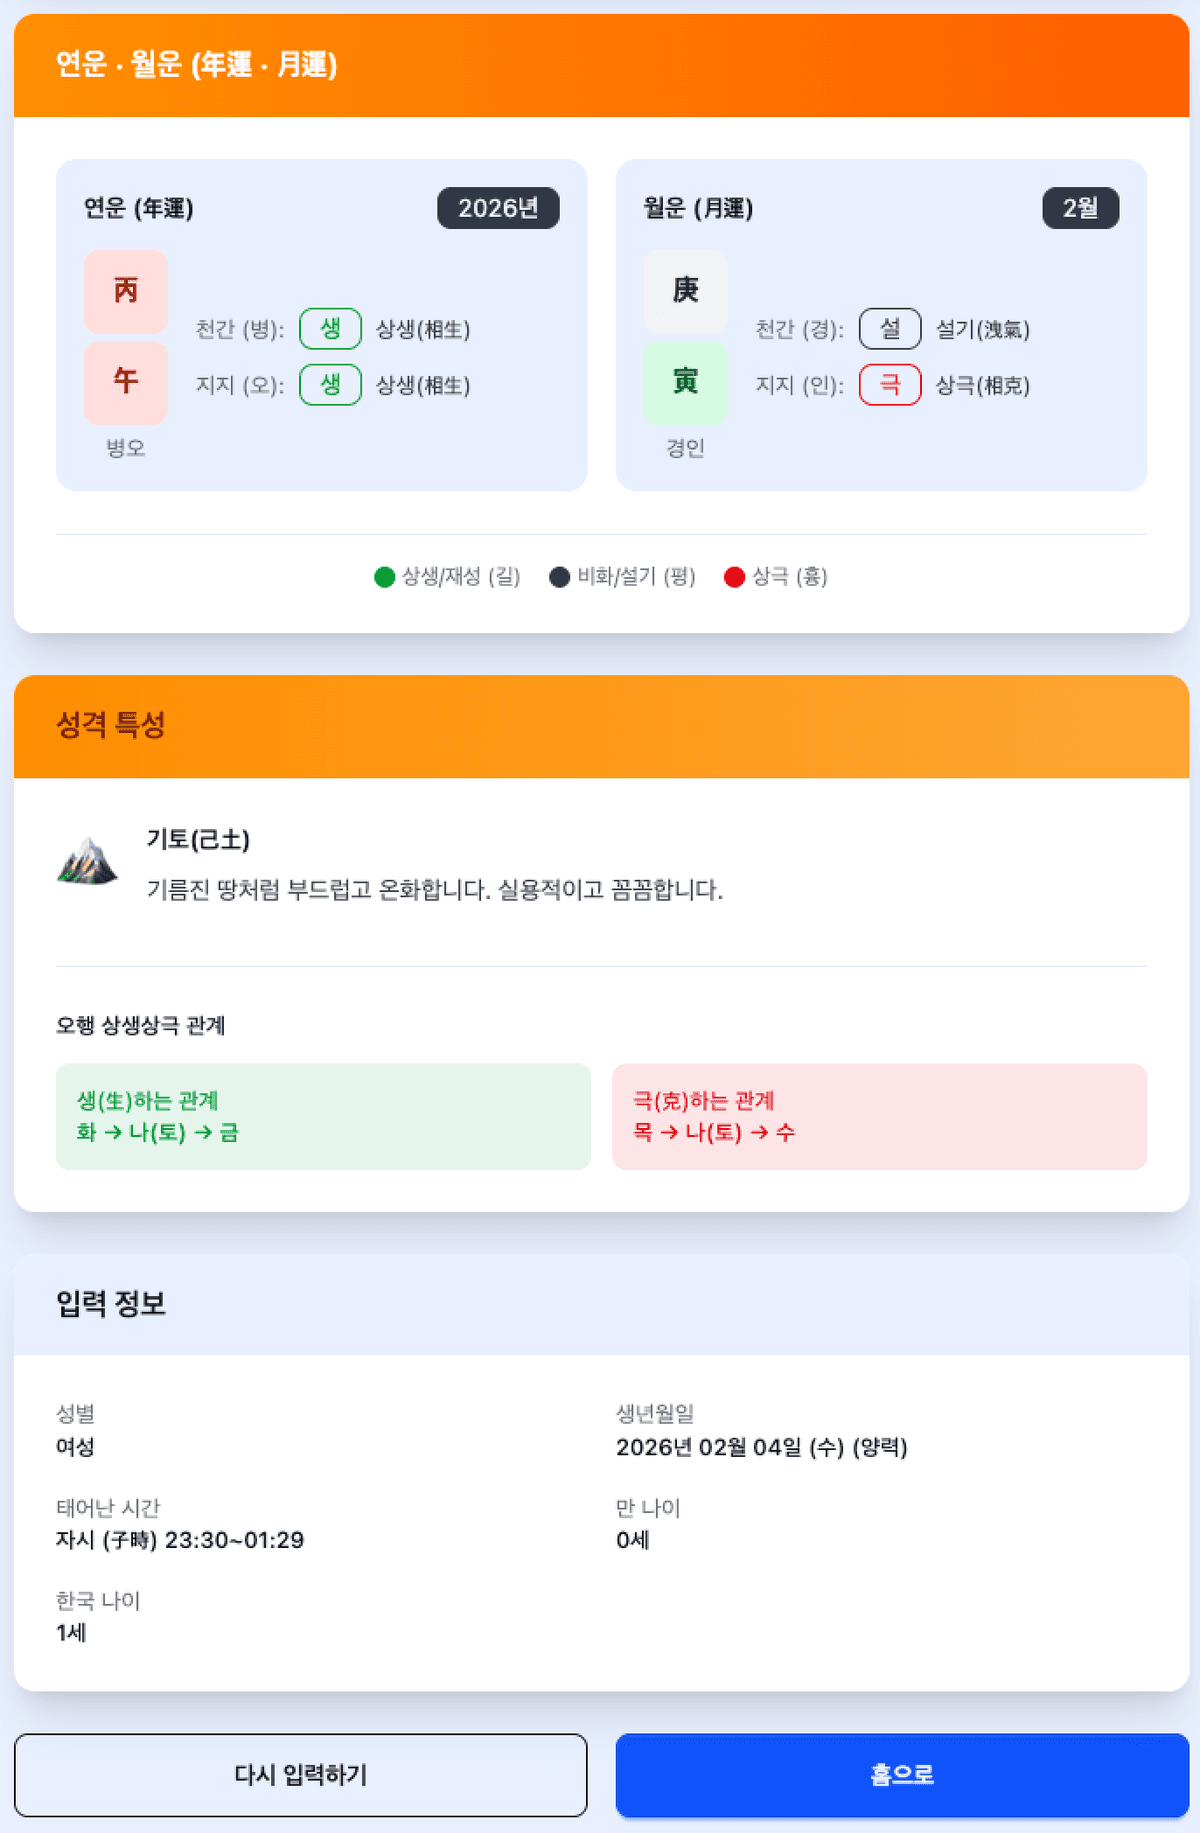Open the 입력 정보 section header
1200x1833 pixels.
click(112, 1305)
